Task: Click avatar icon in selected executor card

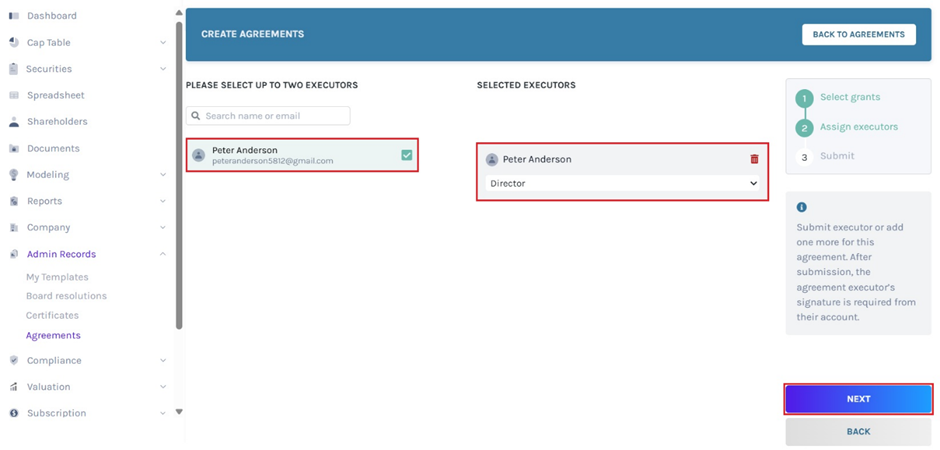Action: click(492, 159)
